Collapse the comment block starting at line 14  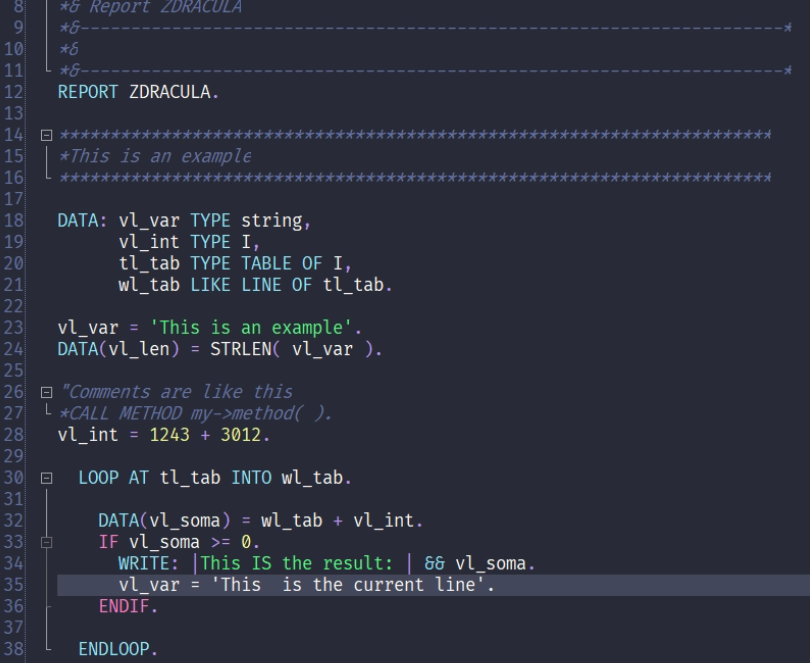point(46,135)
